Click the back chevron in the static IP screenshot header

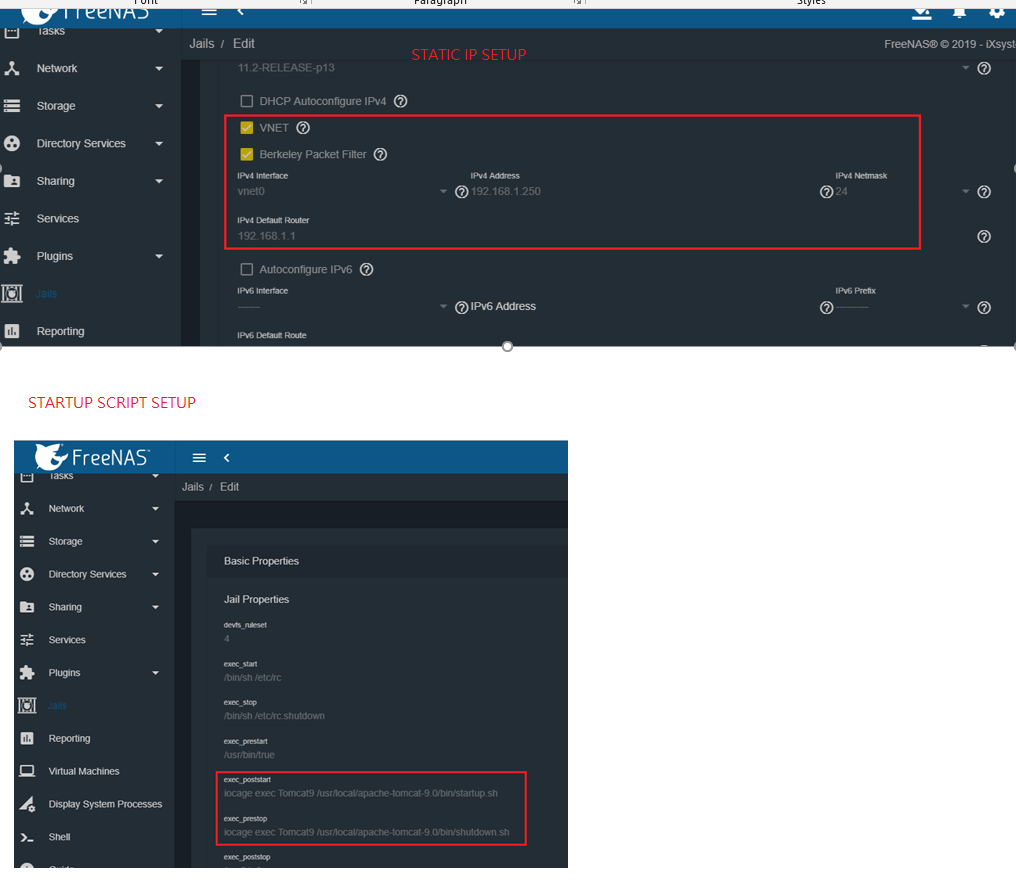240,12
